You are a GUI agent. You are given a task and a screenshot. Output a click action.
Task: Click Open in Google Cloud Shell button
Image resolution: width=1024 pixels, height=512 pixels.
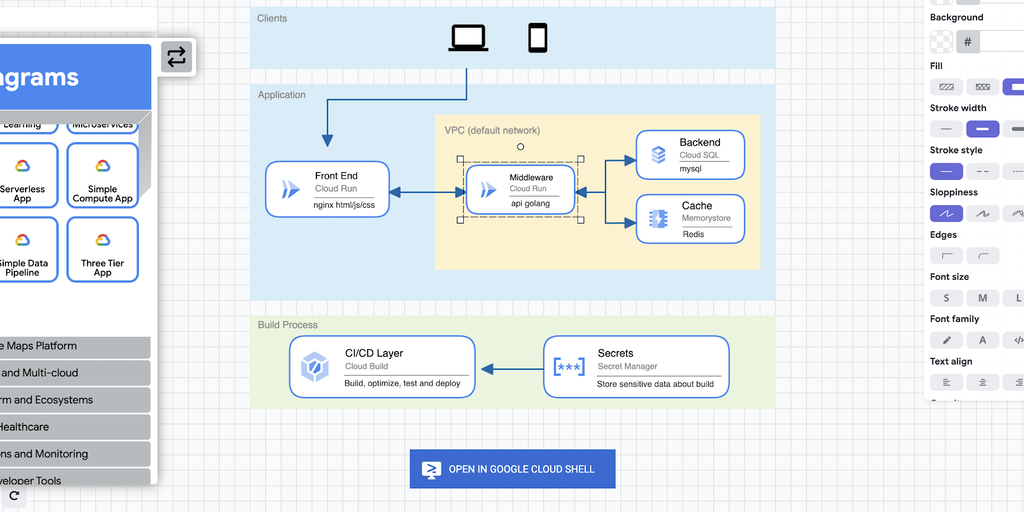click(512, 469)
